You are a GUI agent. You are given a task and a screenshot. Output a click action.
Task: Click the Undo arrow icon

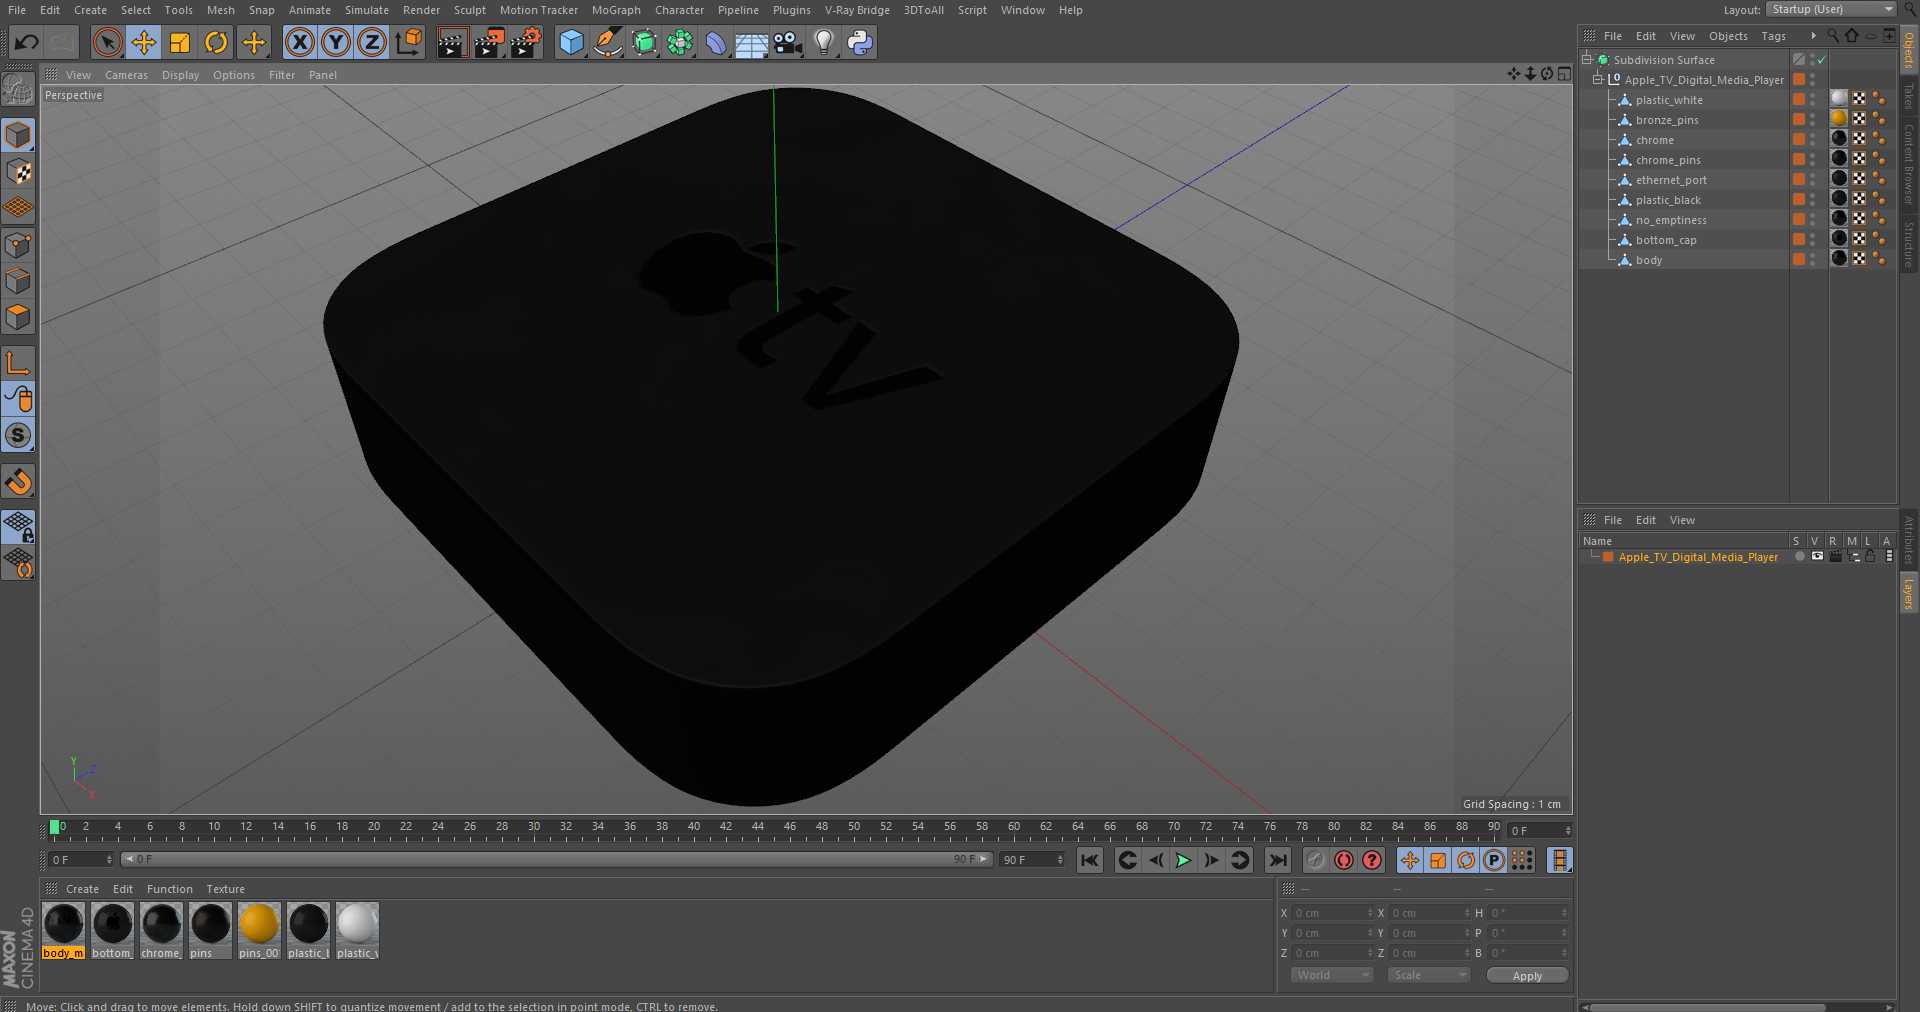[27, 42]
